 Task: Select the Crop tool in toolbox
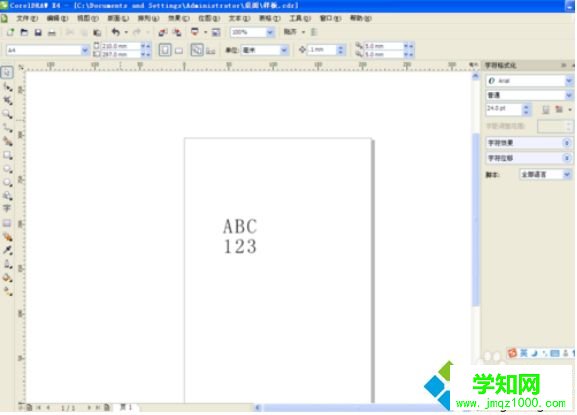click(x=7, y=100)
